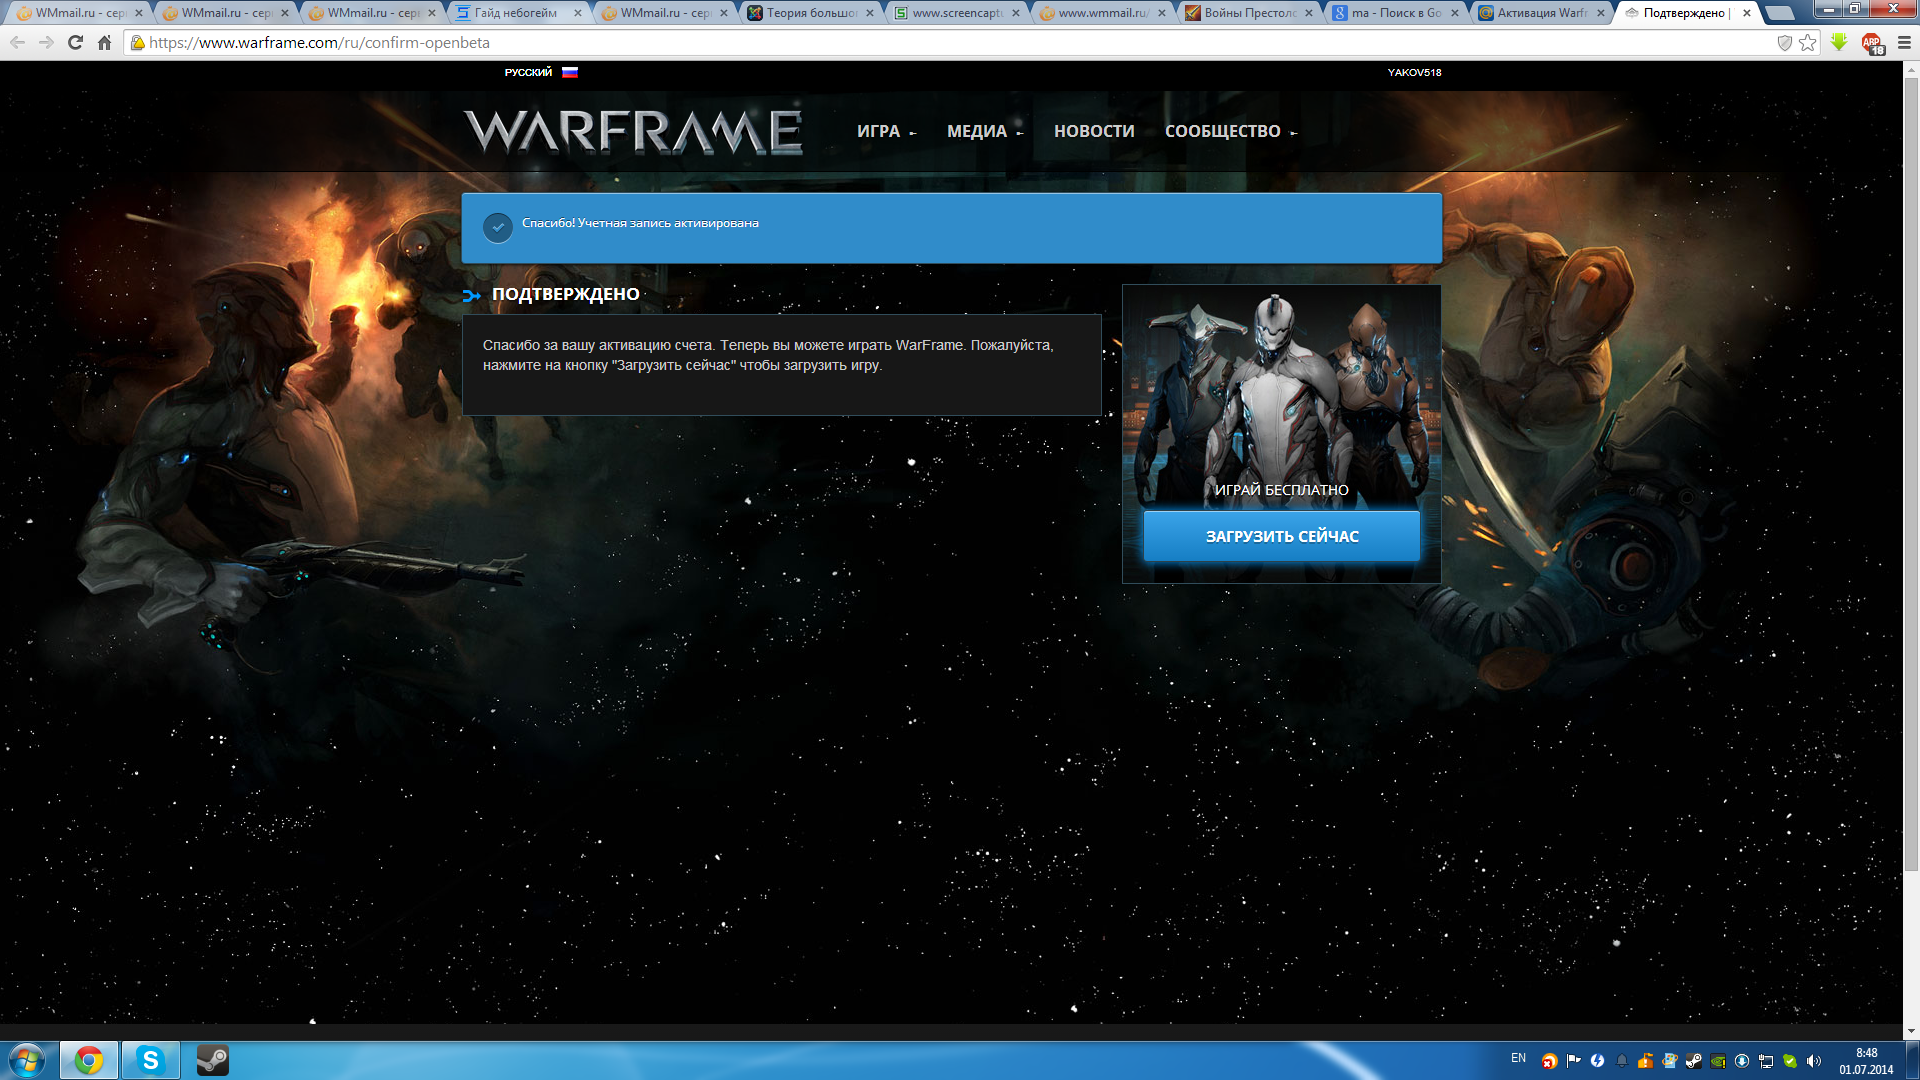
Task: Click the ЗАГРУЗИТЬ СЕЙЧАС download button
Action: [1281, 536]
